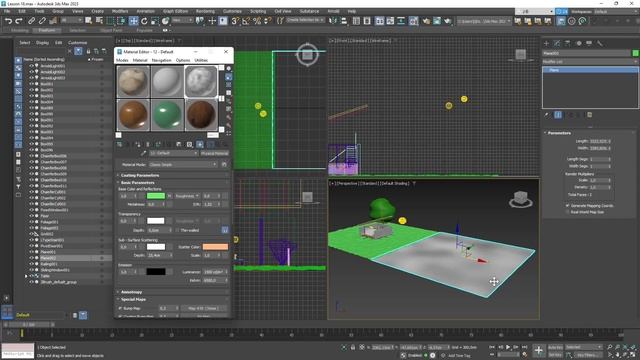Toggle the Percent Snap icon
This screenshot has width=640, height=360.
pos(257,21)
